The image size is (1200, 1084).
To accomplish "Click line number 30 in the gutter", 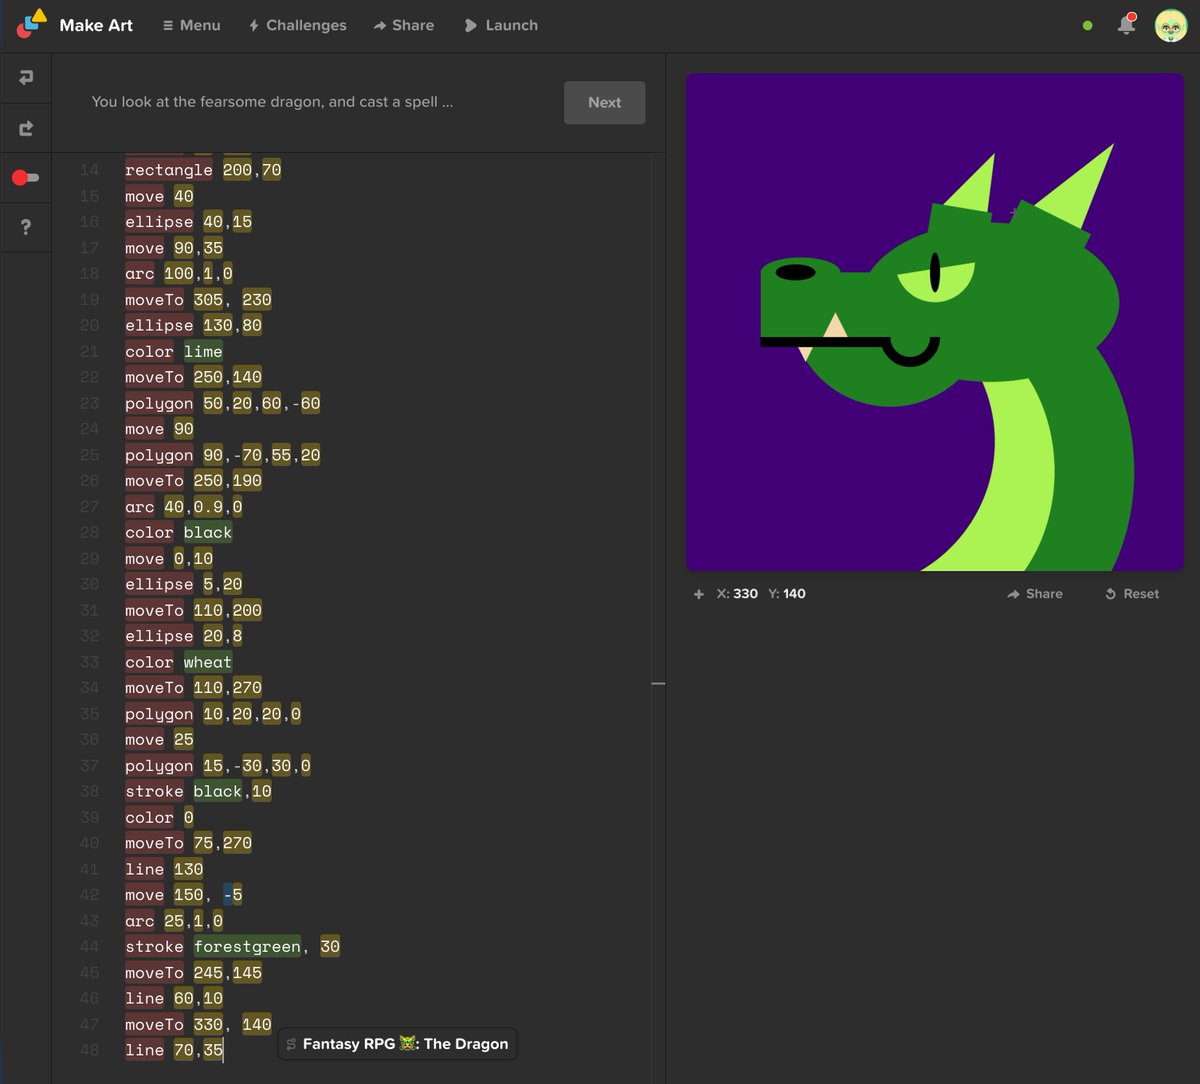I will pyautogui.click(x=89, y=584).
